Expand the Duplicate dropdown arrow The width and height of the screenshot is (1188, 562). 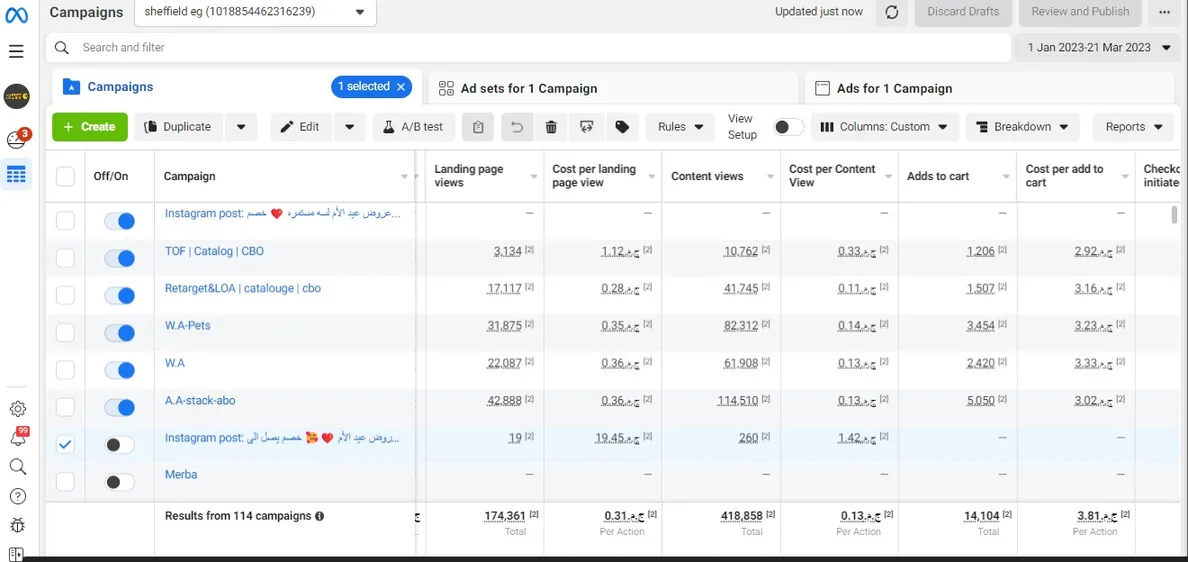pos(241,127)
